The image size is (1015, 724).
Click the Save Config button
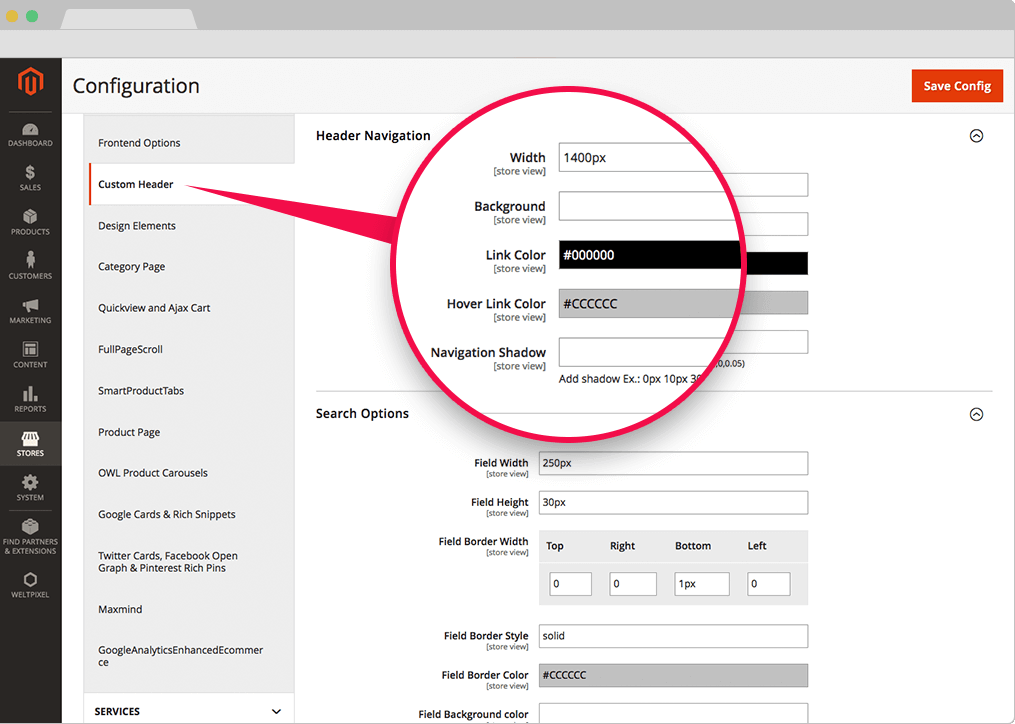956,86
